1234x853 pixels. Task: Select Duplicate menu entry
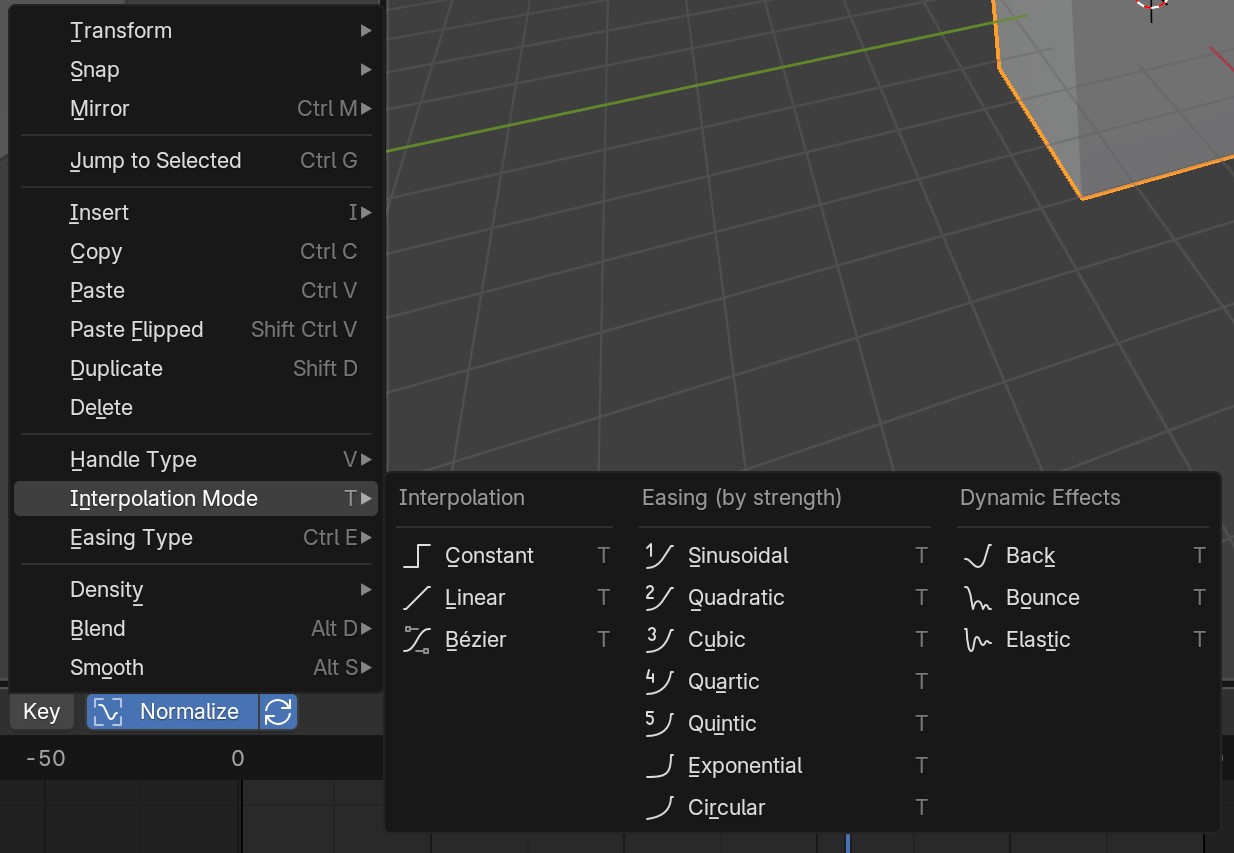(196, 369)
